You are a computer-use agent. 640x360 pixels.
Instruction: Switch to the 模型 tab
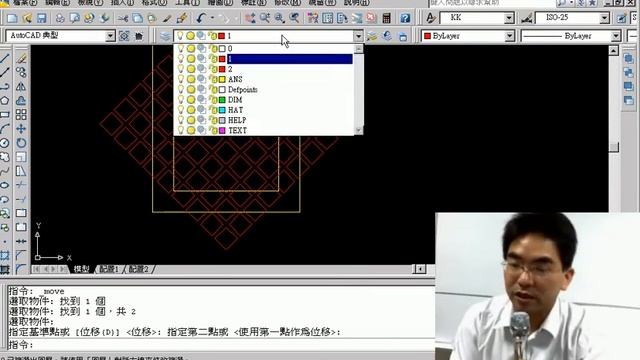(81, 269)
